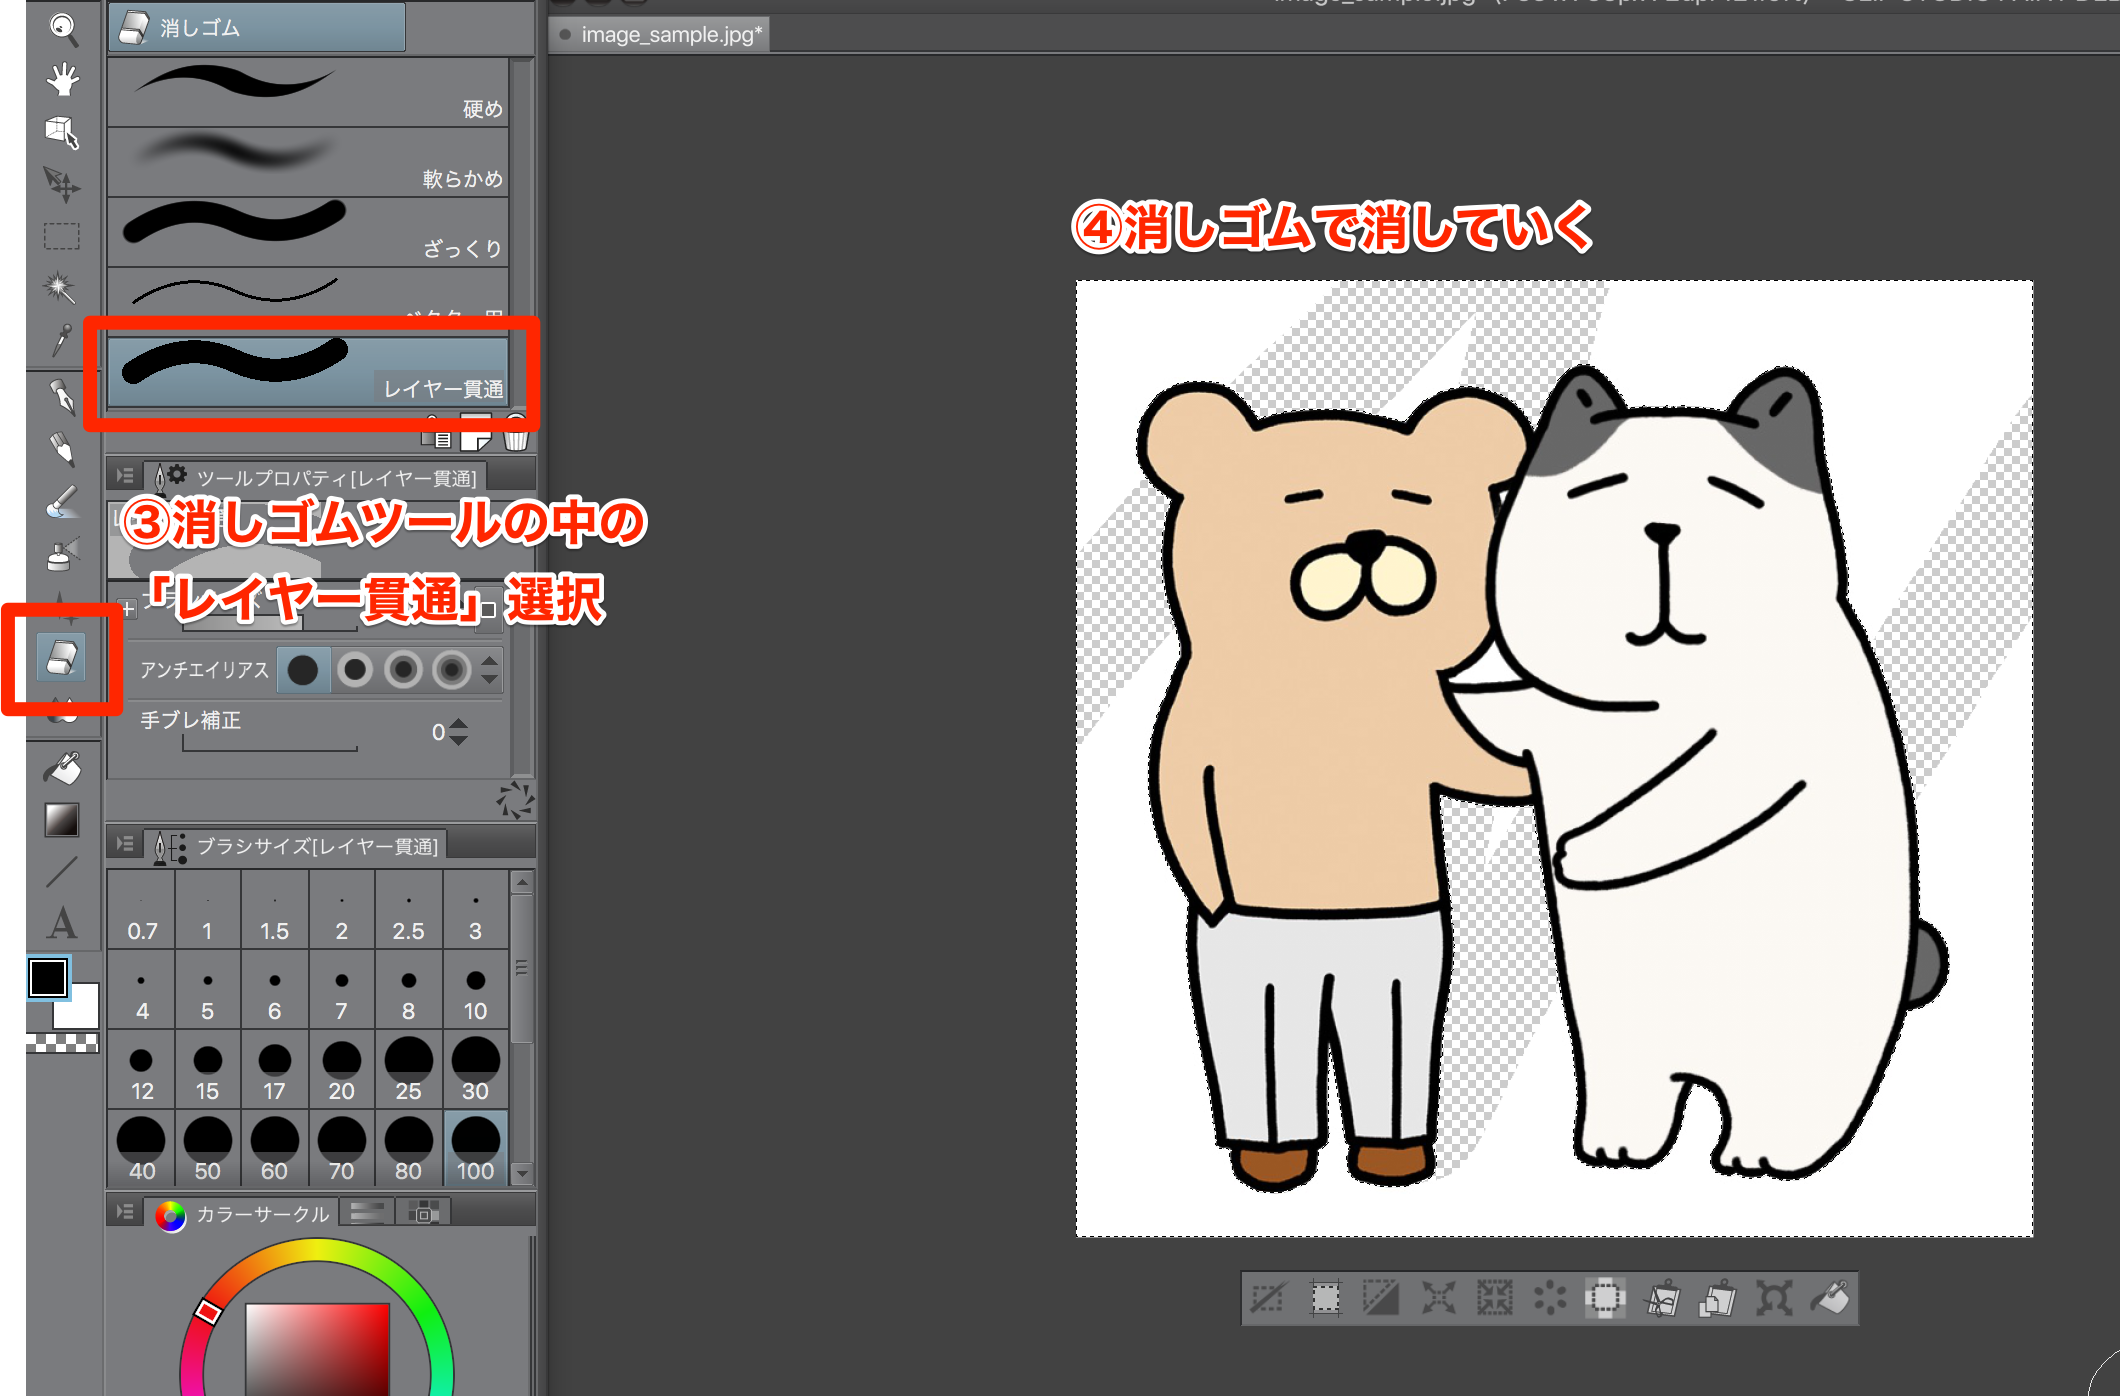Viewport: 2120px width, 1396px height.
Task: Set anti-aliasing to Strong
Action: (452, 670)
